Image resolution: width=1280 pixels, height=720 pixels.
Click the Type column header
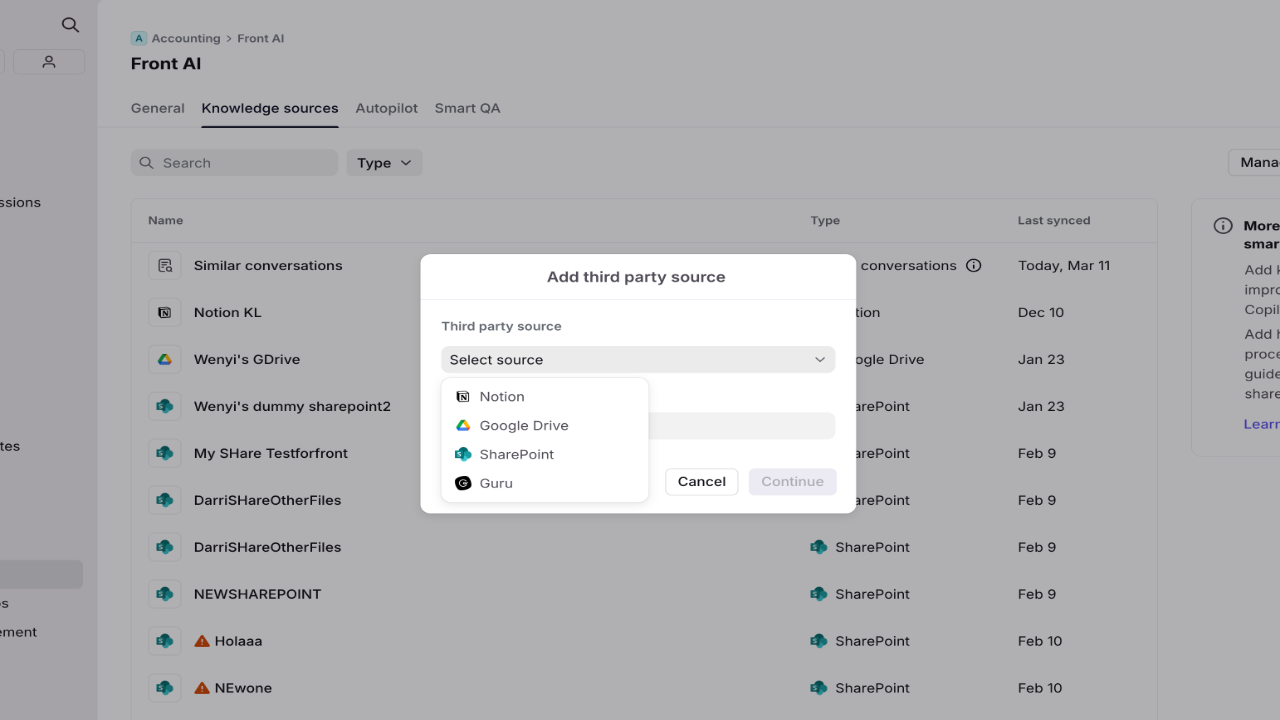point(825,220)
